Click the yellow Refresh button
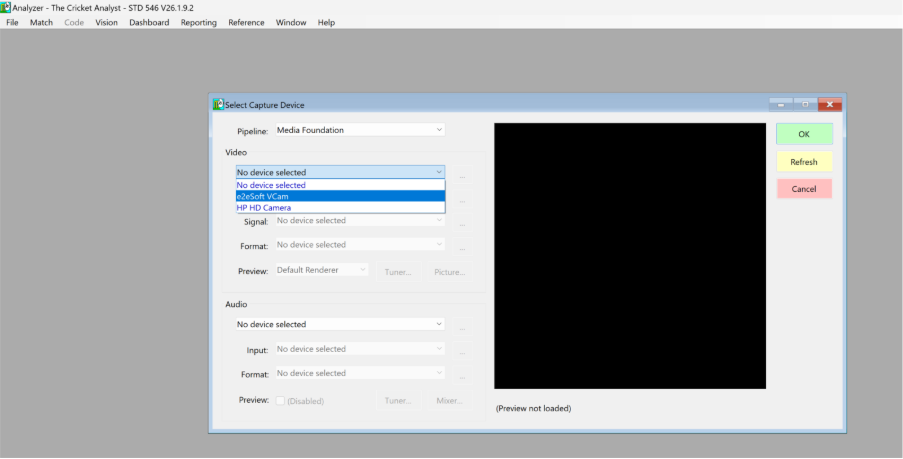Image resolution: width=903 pixels, height=459 pixels. pyautogui.click(x=804, y=162)
